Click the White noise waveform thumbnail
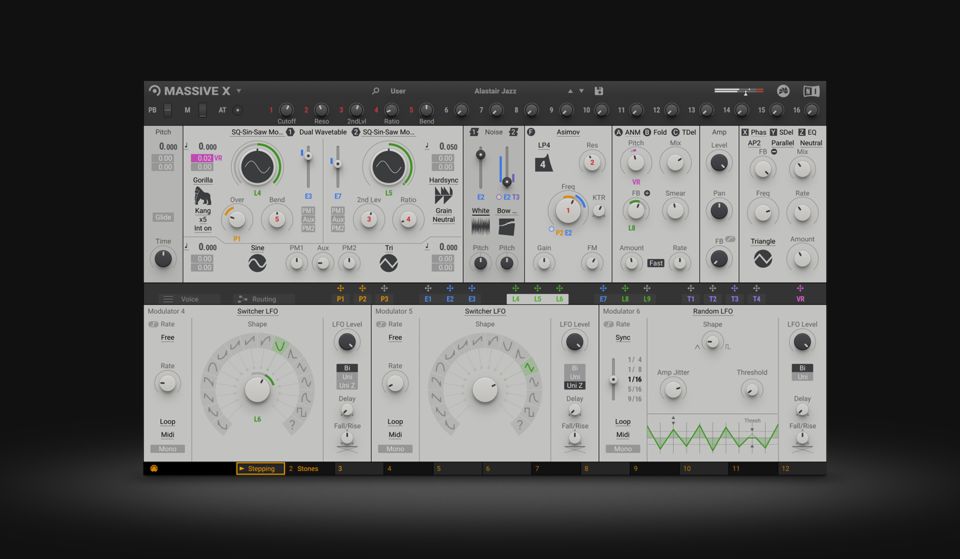Screen dimensions: 960x559 coord(480,227)
